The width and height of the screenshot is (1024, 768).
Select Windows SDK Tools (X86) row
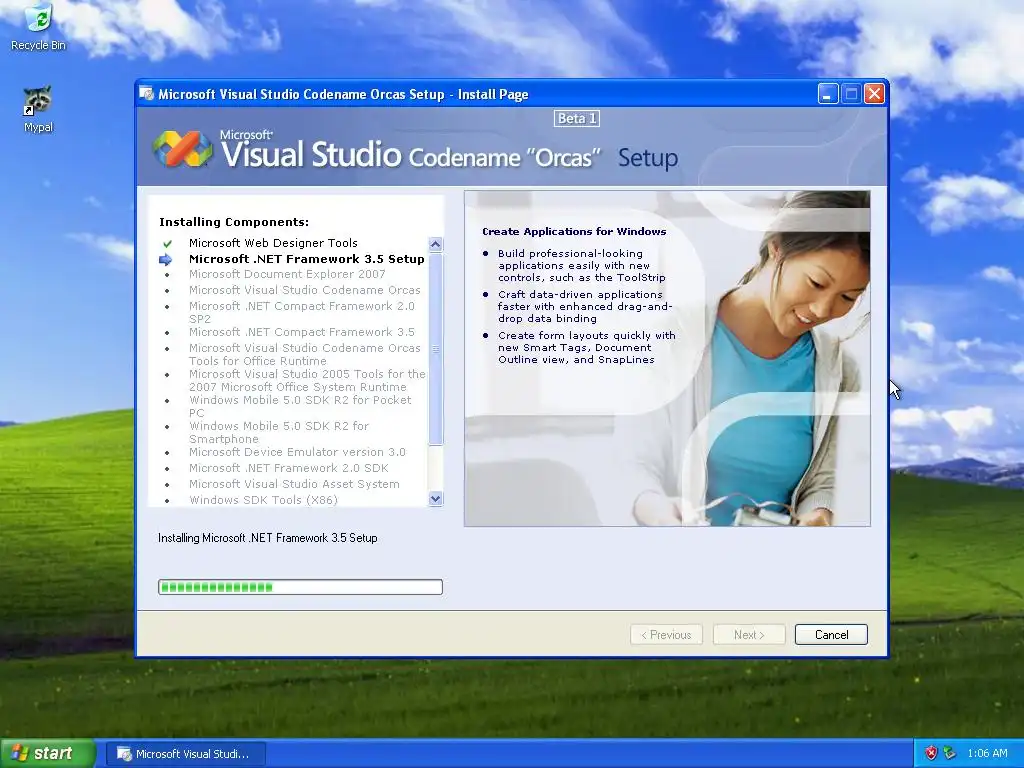pos(263,500)
